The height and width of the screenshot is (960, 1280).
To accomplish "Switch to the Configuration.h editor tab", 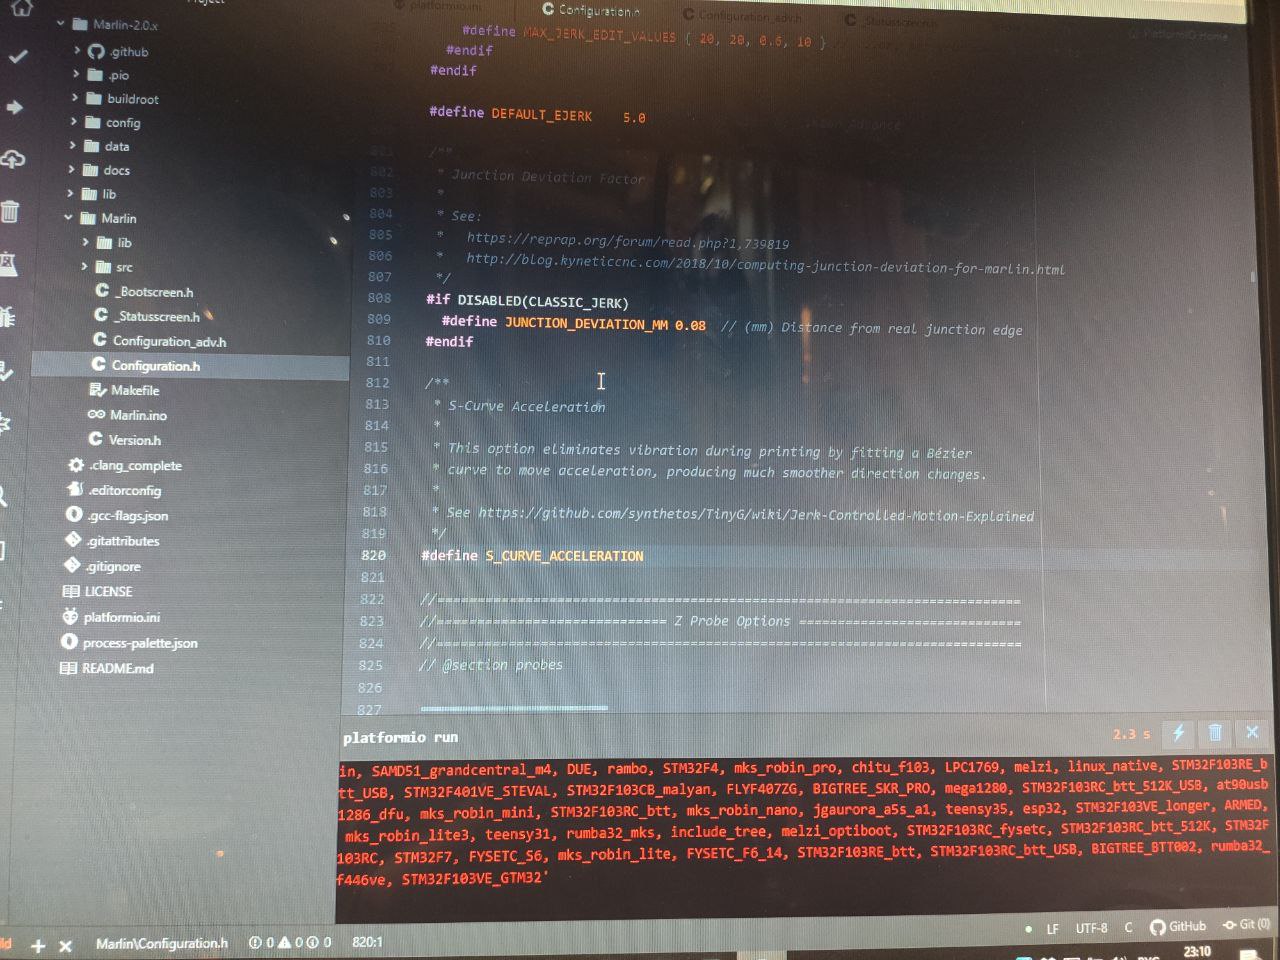I will (x=591, y=10).
